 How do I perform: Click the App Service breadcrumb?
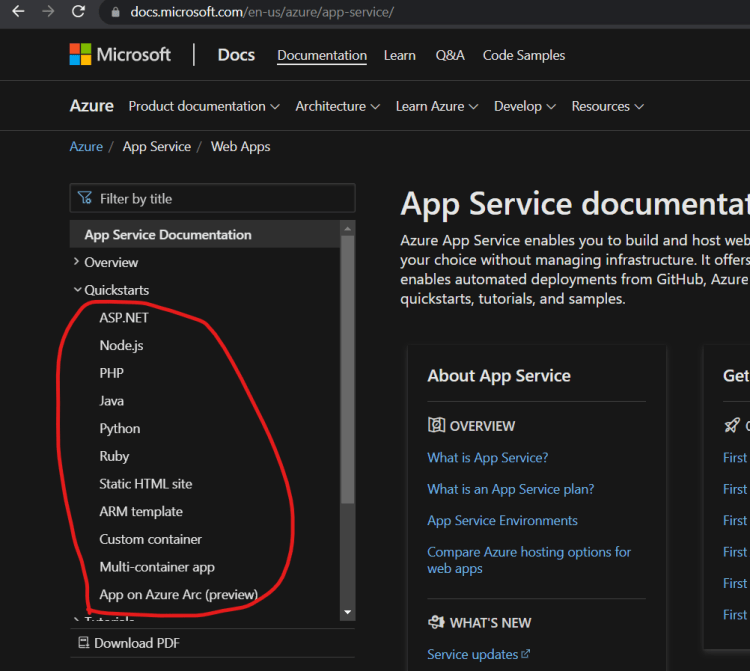(157, 146)
